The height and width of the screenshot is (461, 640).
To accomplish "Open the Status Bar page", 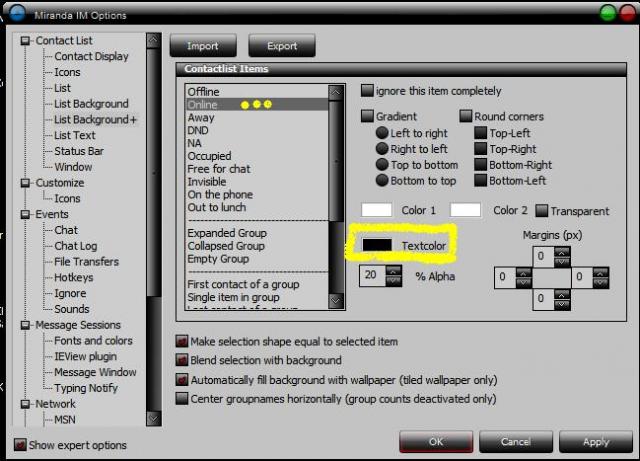I will click(79, 151).
